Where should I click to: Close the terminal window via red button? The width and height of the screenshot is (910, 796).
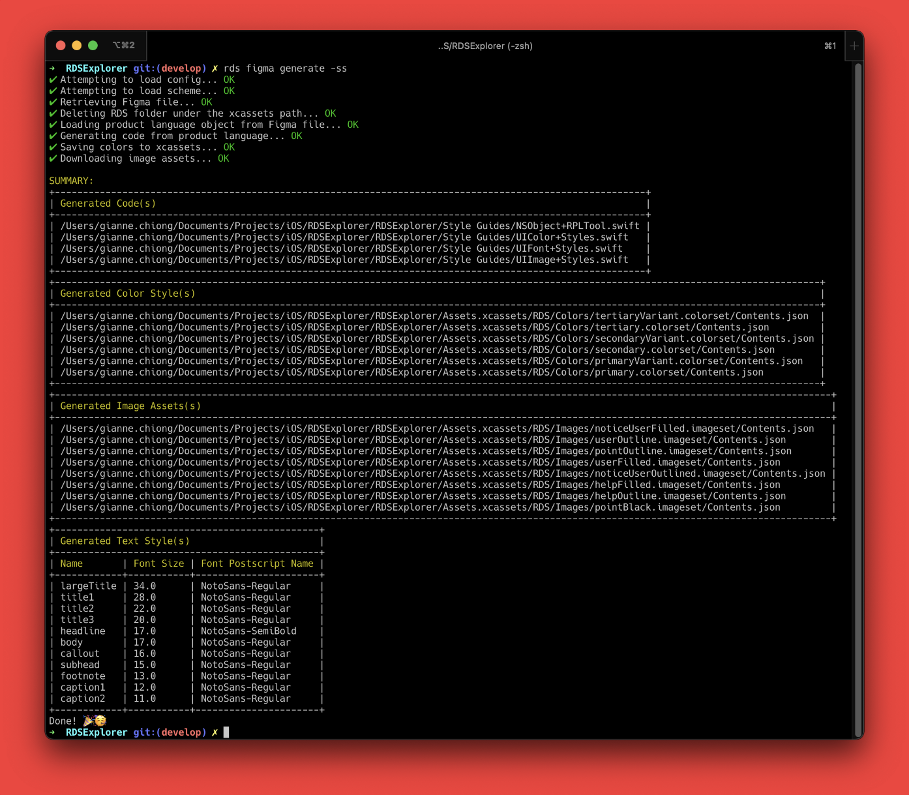pos(60,45)
